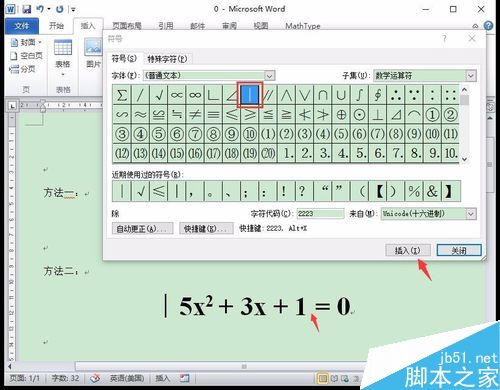
Task: Select the integral ∫ symbol in the grid
Action: (359, 95)
